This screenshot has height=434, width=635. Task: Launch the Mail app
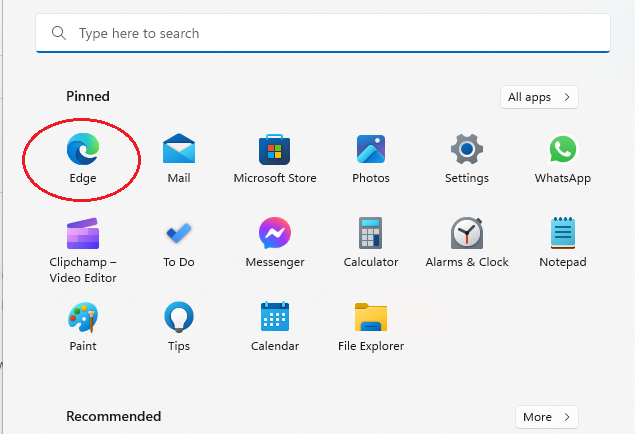tap(179, 151)
